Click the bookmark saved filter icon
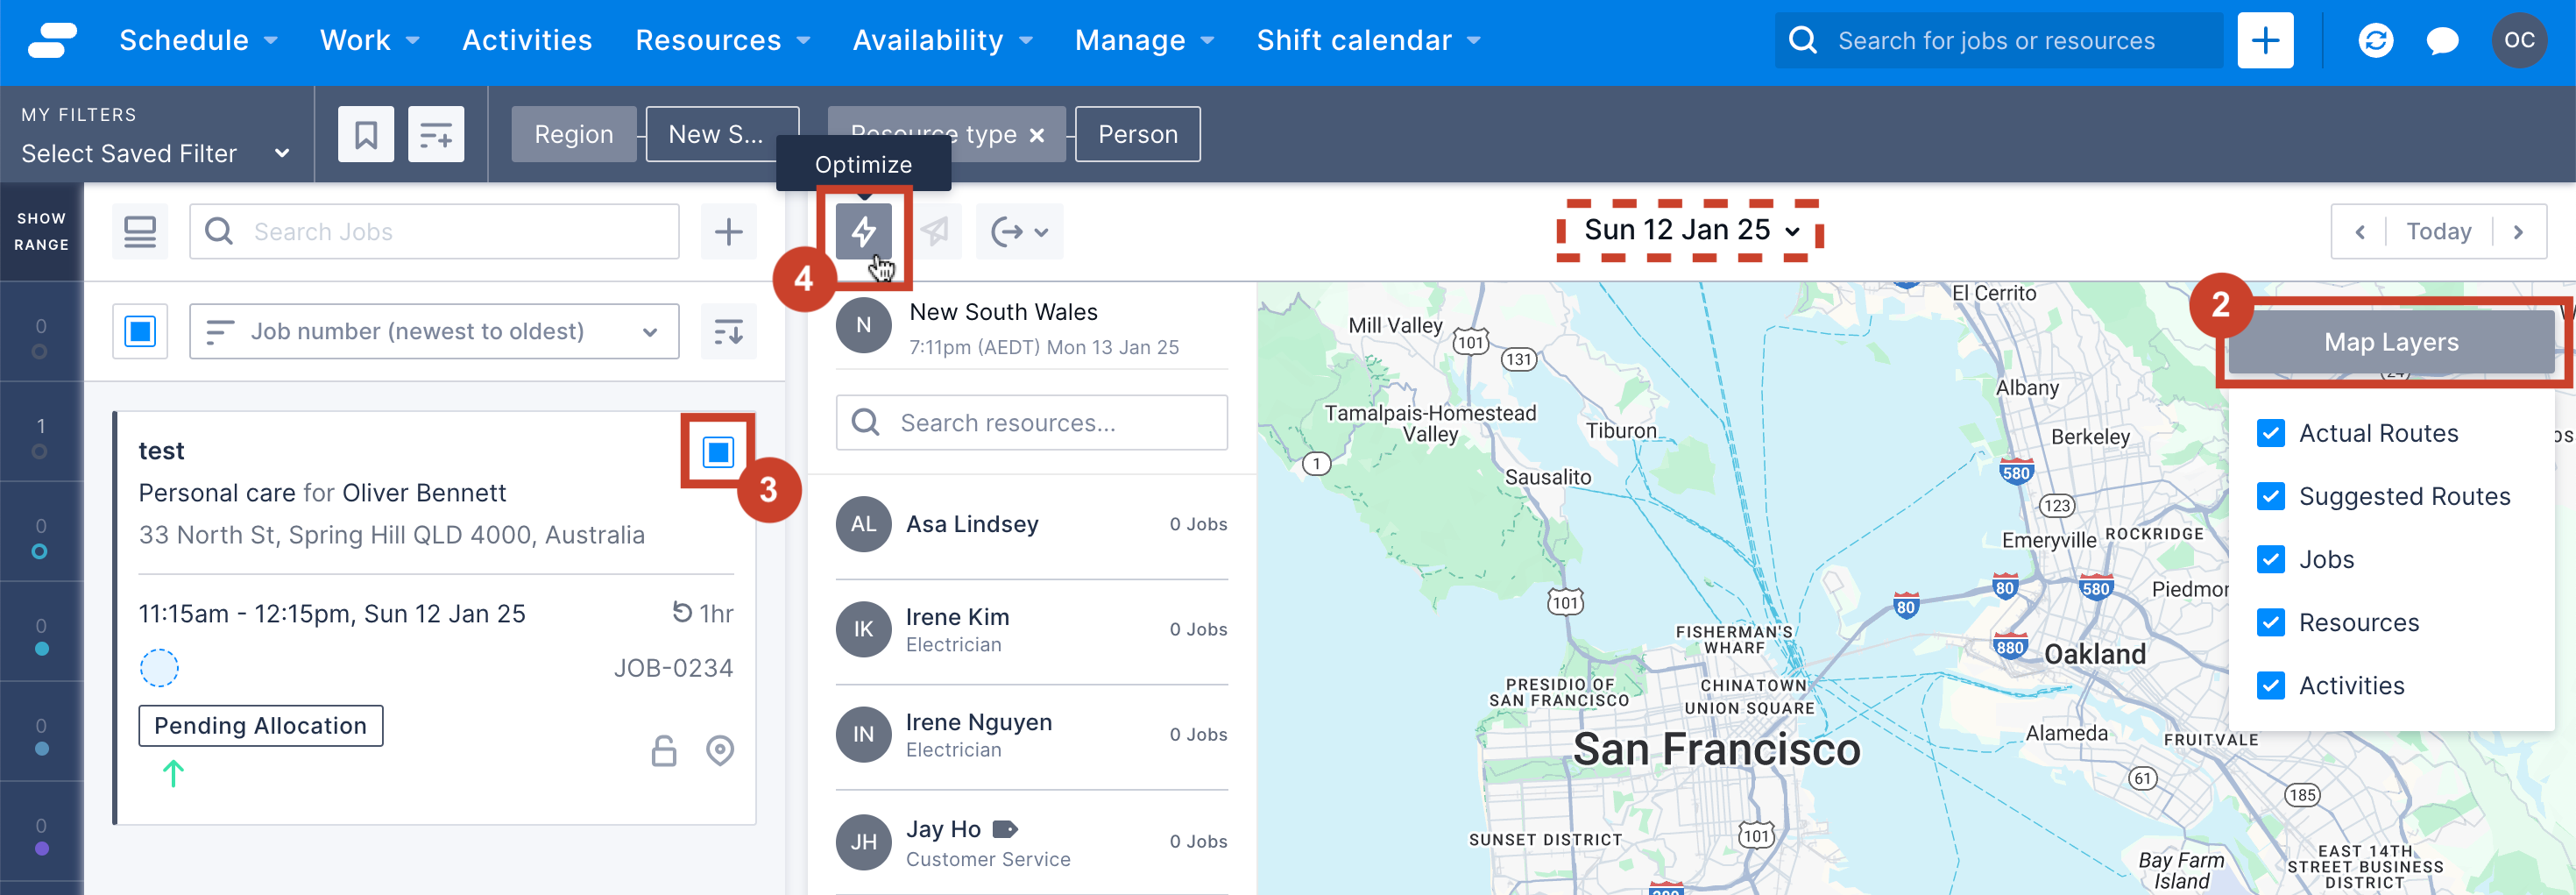Viewport: 2576px width, 895px height. pyautogui.click(x=365, y=134)
